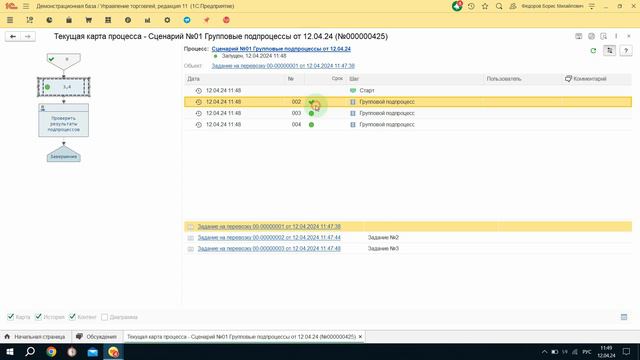The image size is (640, 360).
Task: Switch to Обсуждения tab
Action: [96, 337]
